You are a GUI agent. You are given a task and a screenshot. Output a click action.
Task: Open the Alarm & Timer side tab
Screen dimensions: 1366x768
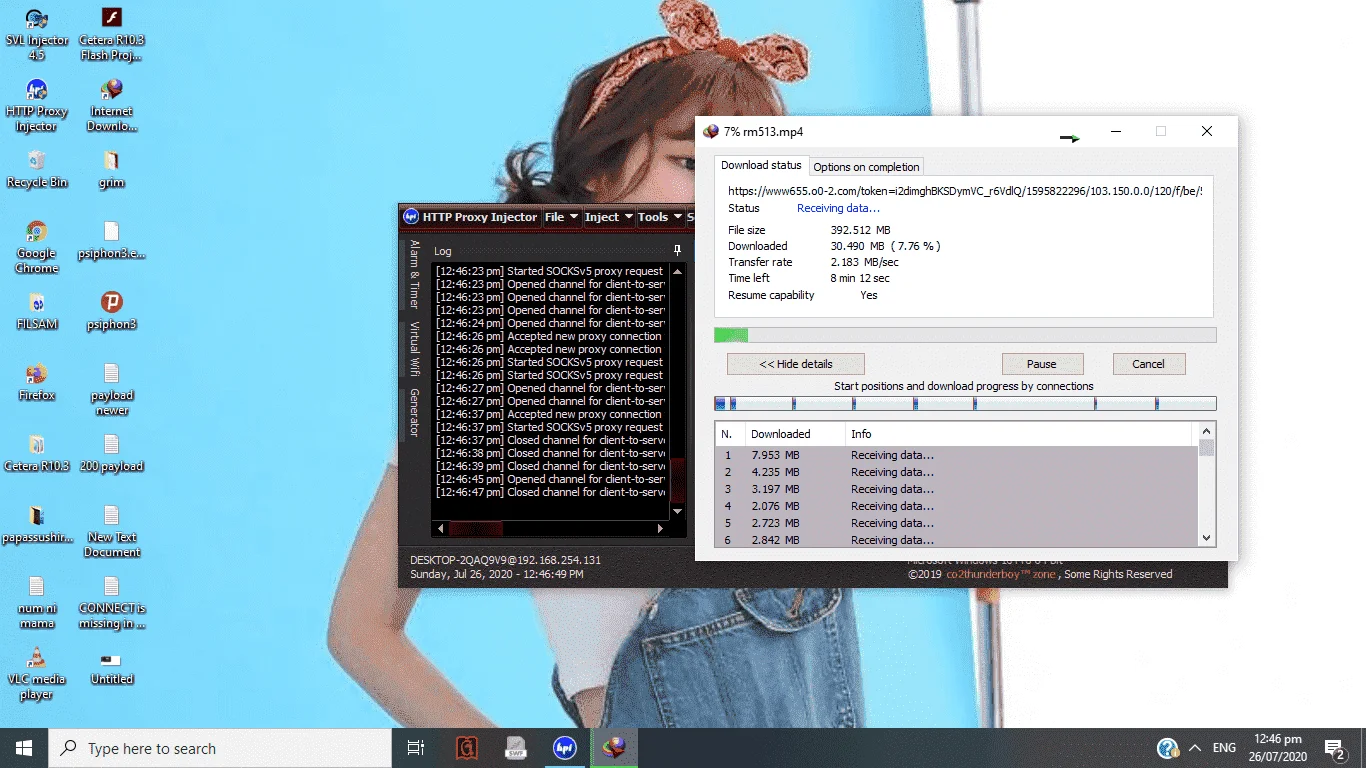tap(414, 274)
